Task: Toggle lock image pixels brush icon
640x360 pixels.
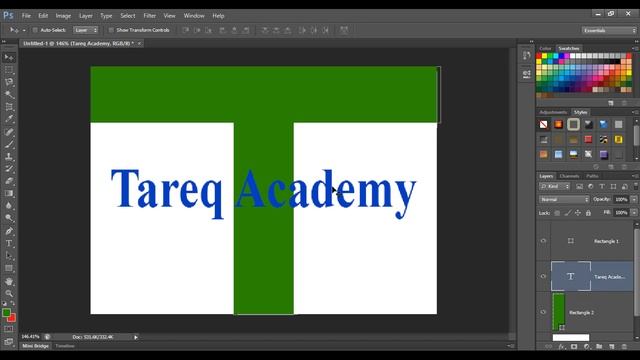Action: 568,213
